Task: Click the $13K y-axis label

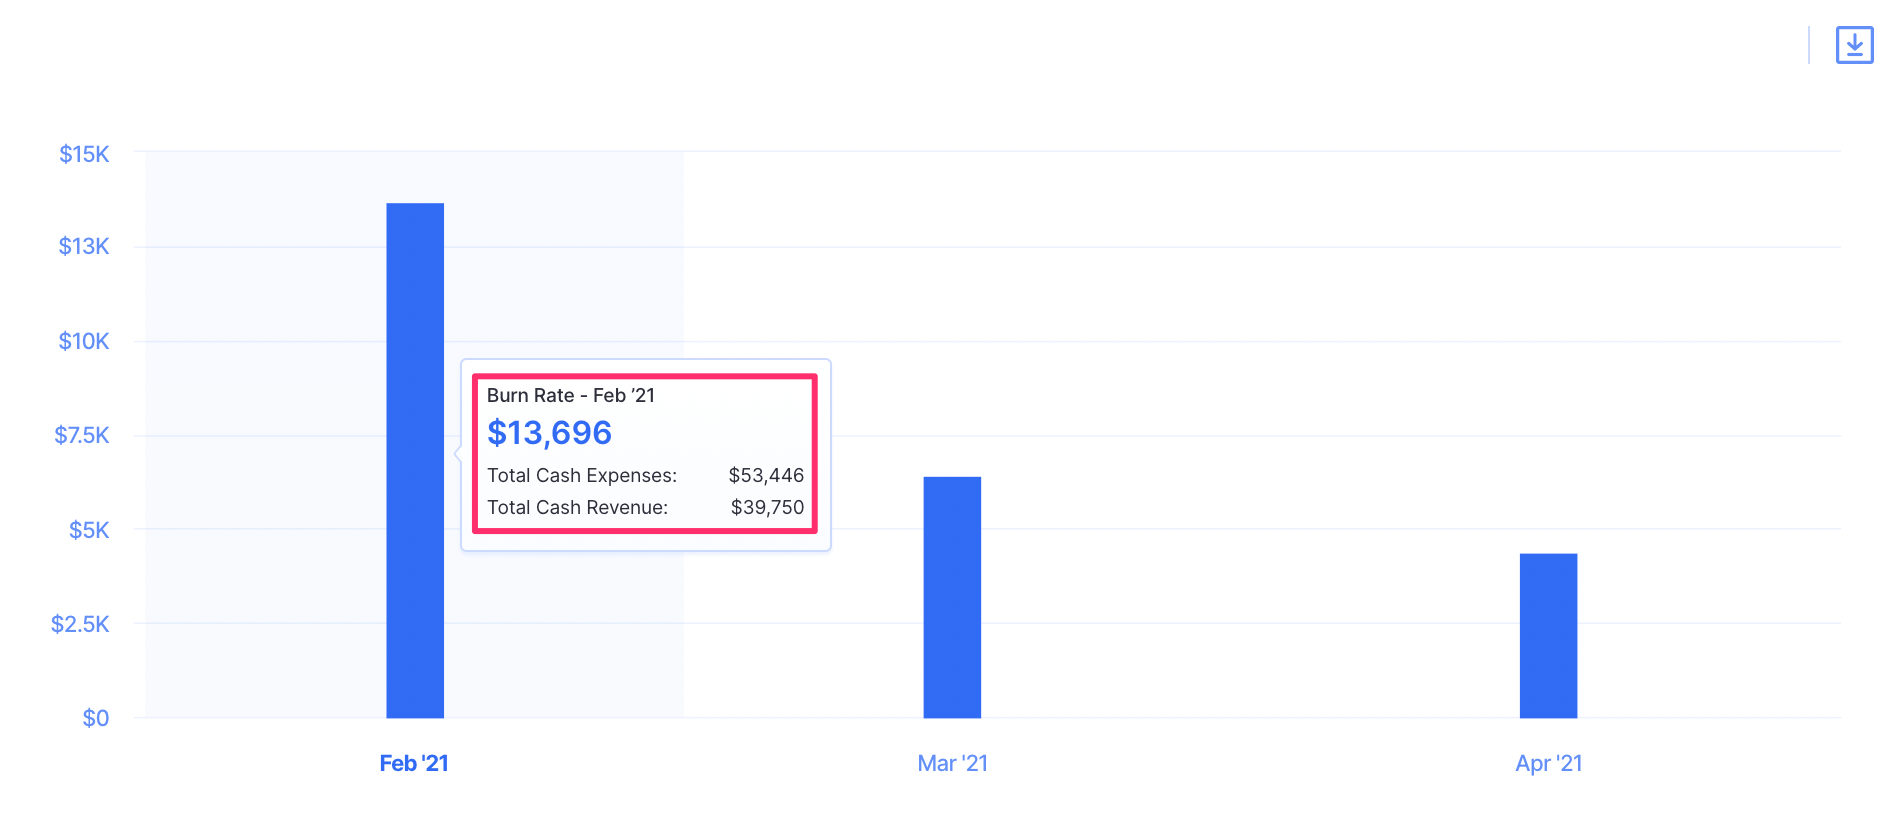Action: tap(84, 246)
